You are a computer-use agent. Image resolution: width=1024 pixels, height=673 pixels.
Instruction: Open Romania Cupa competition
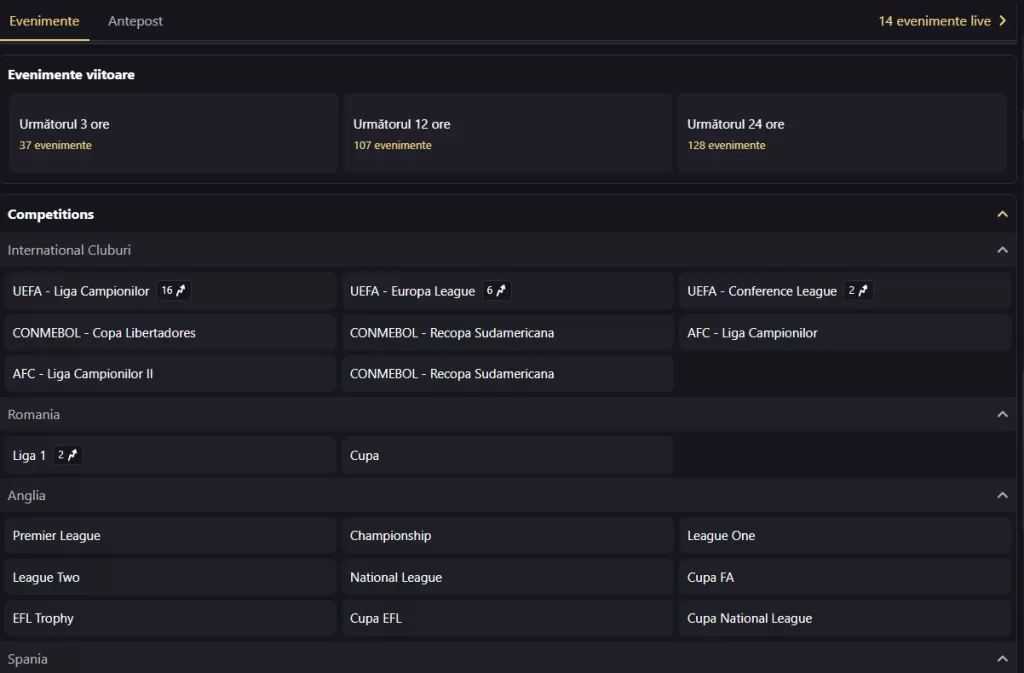click(507, 456)
